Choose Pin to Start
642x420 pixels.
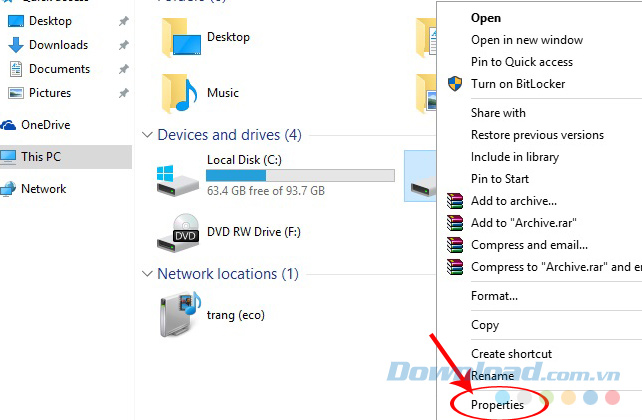click(500, 179)
